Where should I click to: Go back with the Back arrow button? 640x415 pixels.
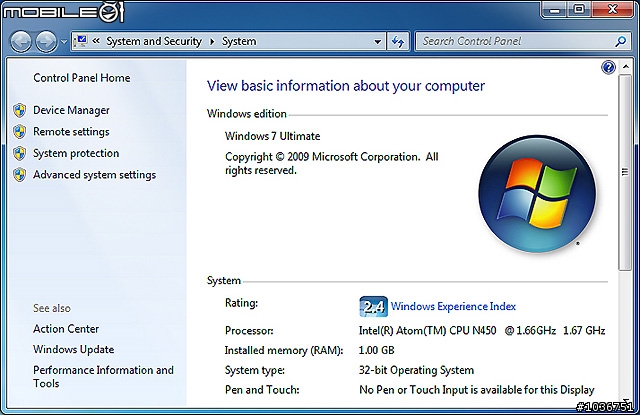(x=21, y=41)
